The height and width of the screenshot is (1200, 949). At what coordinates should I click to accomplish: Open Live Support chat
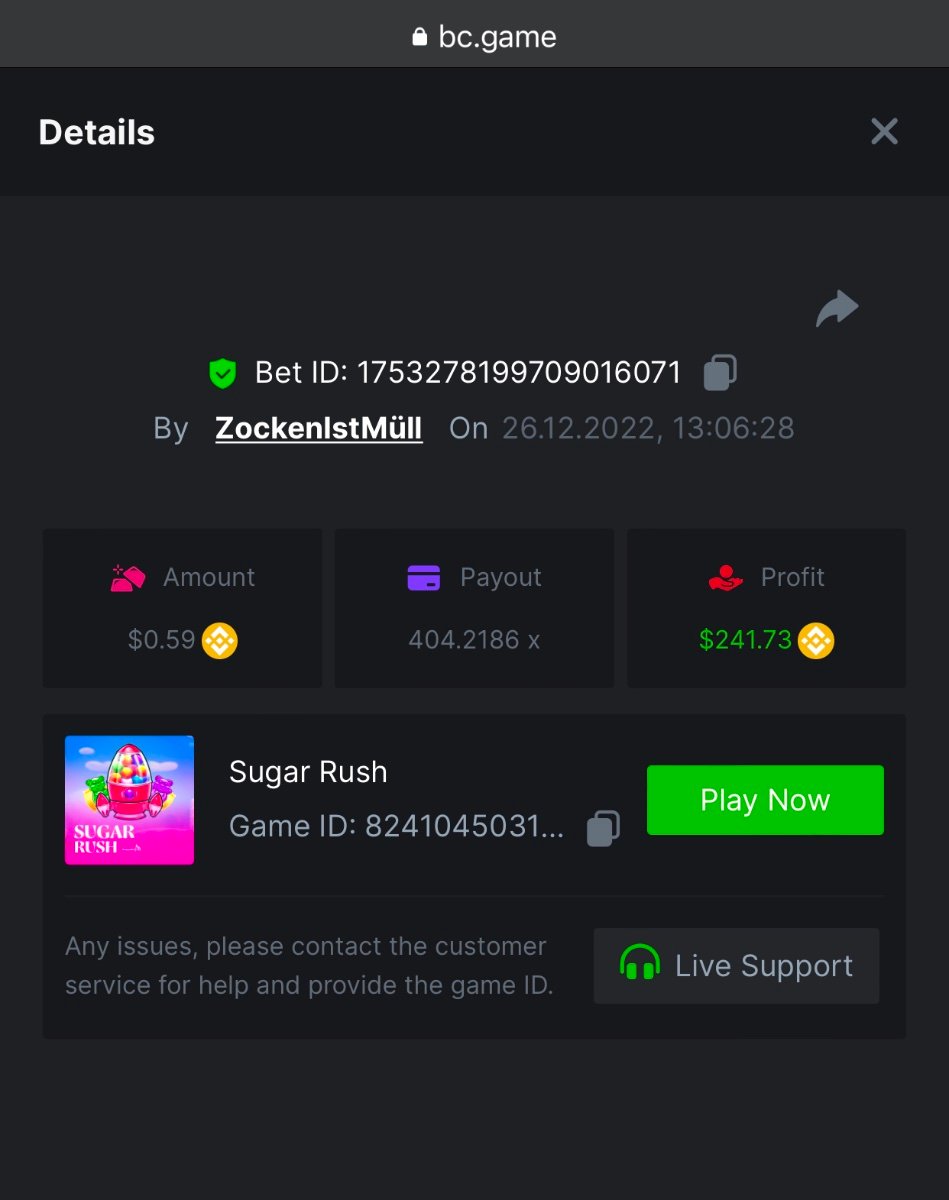736,966
